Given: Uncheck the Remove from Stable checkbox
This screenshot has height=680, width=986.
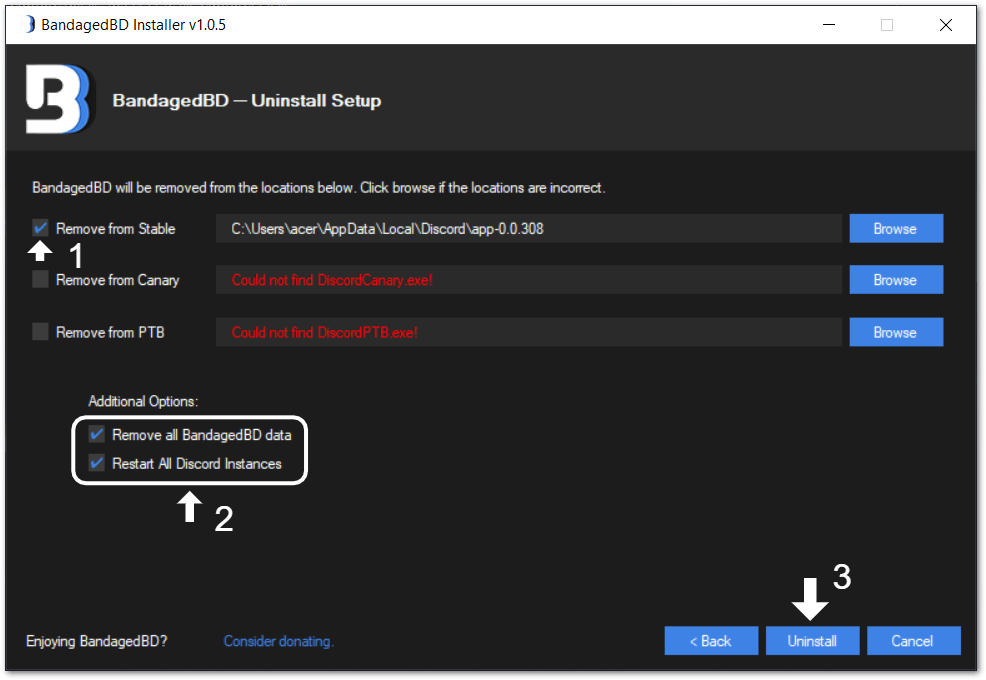Looking at the screenshot, I should pyautogui.click(x=40, y=228).
